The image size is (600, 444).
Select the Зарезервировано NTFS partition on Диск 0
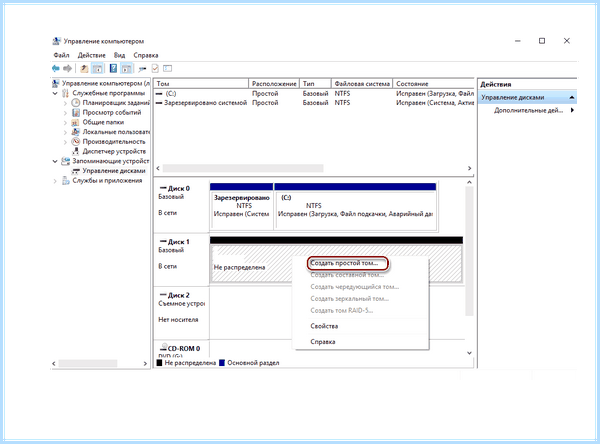[x=241, y=207]
